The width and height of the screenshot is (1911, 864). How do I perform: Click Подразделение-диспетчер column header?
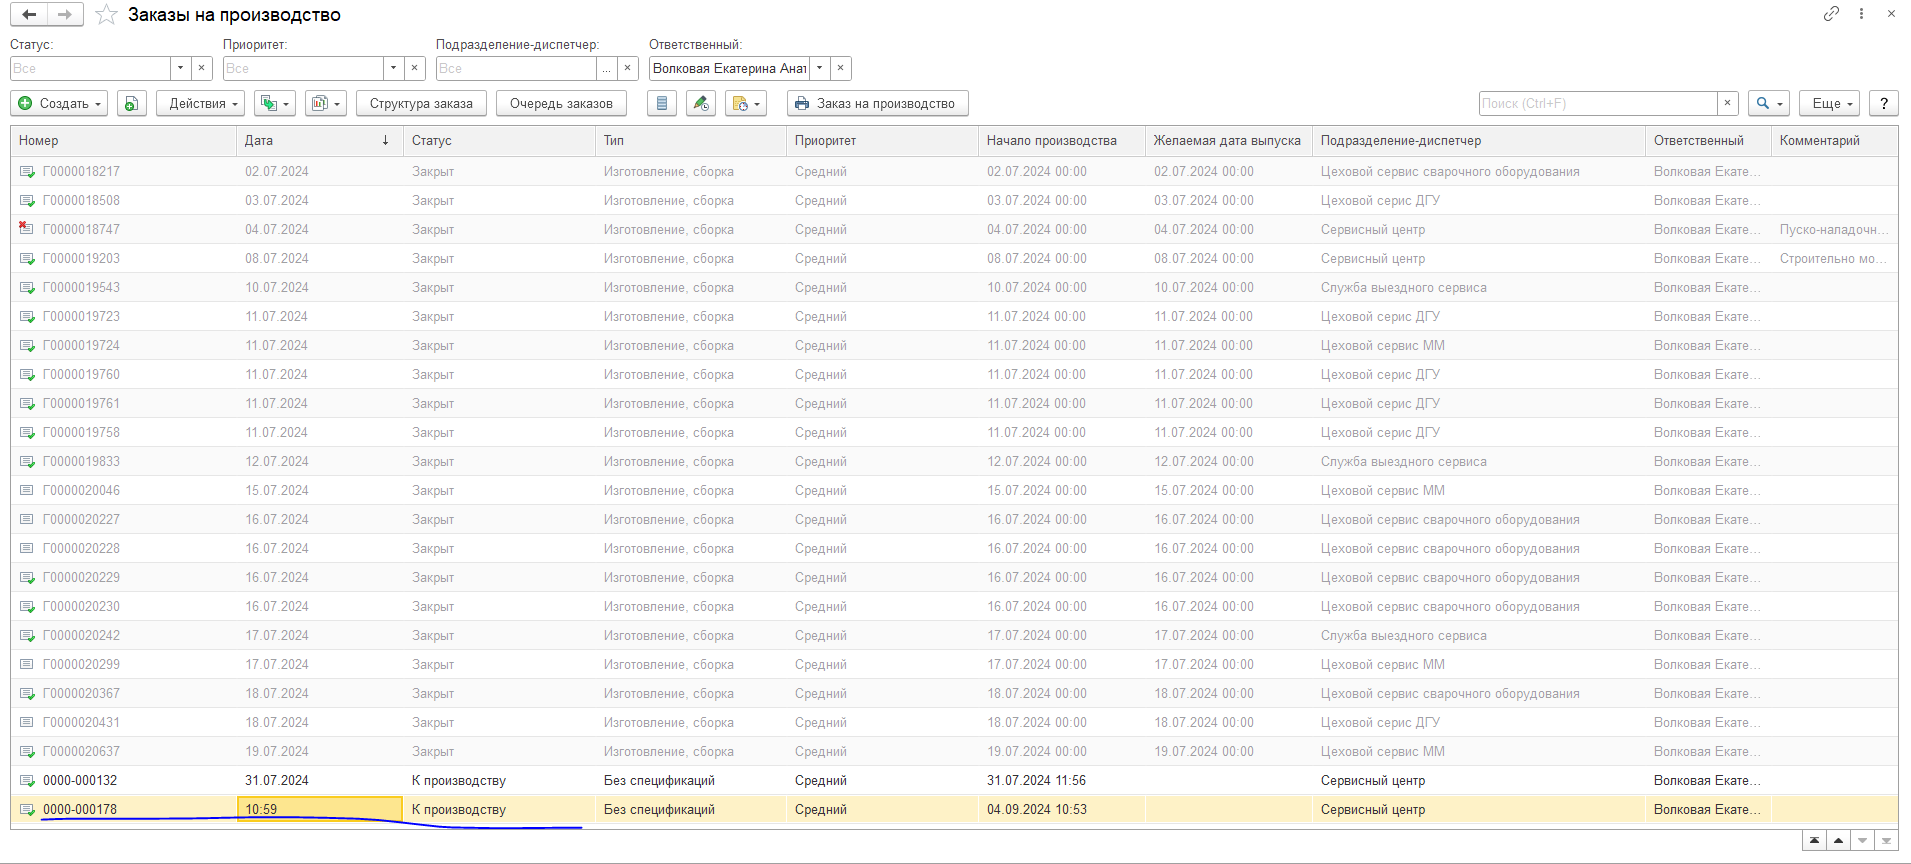[1479, 141]
